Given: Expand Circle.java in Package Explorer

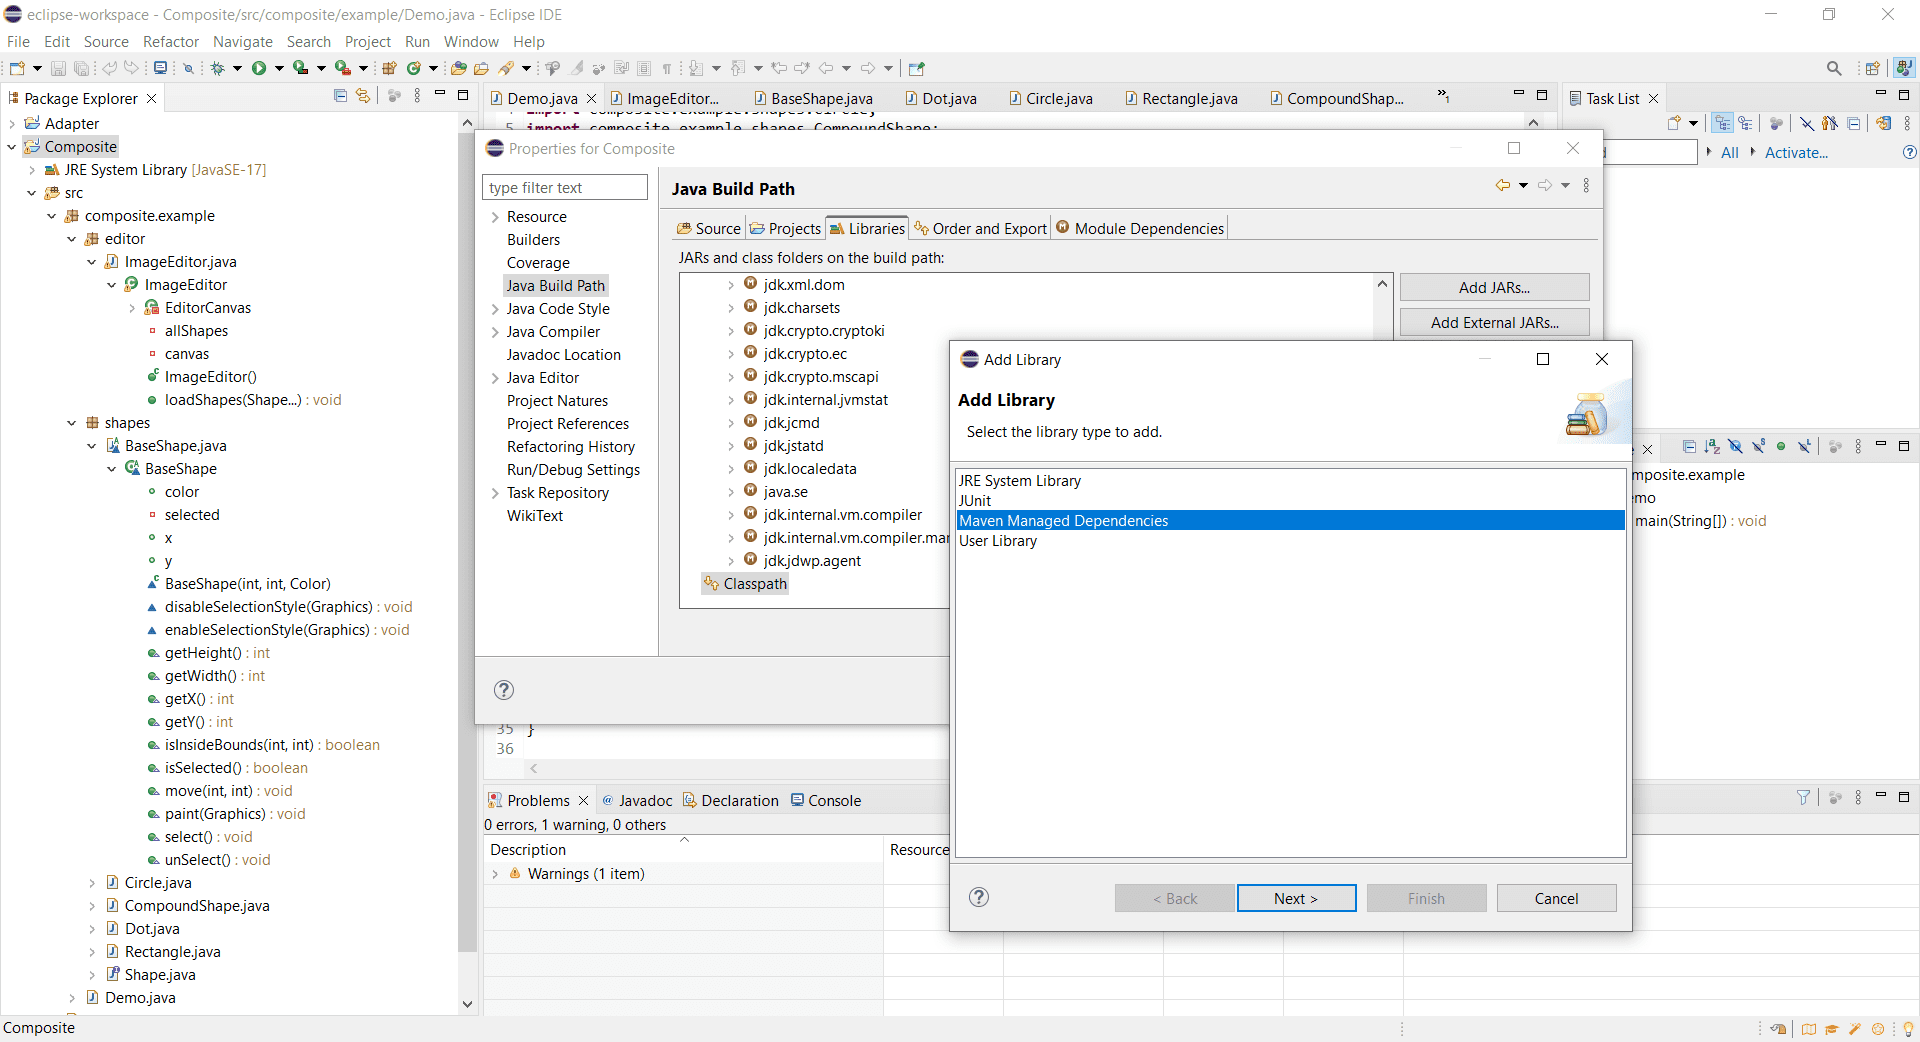Looking at the screenshot, I should click(92, 883).
